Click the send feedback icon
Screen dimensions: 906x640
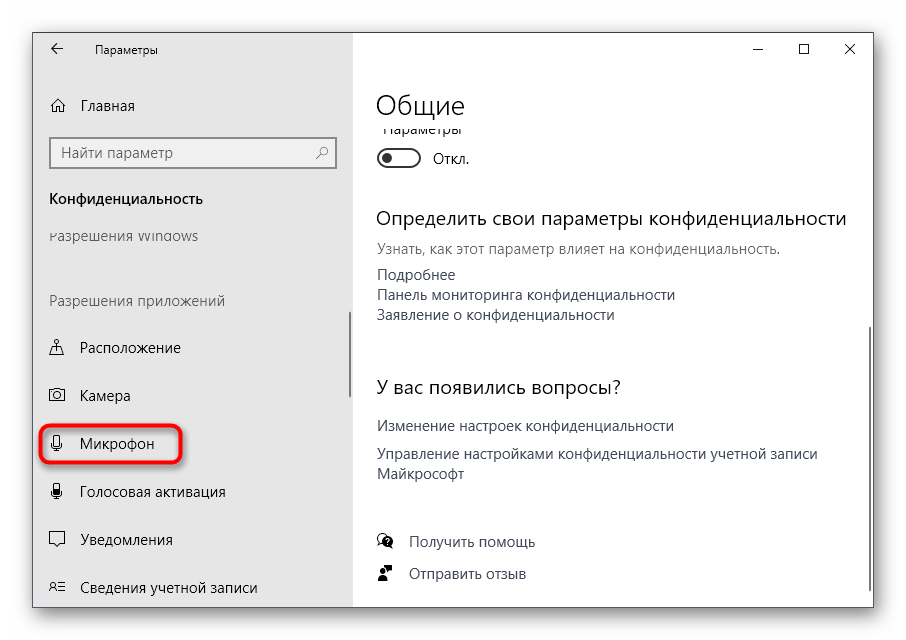[386, 574]
